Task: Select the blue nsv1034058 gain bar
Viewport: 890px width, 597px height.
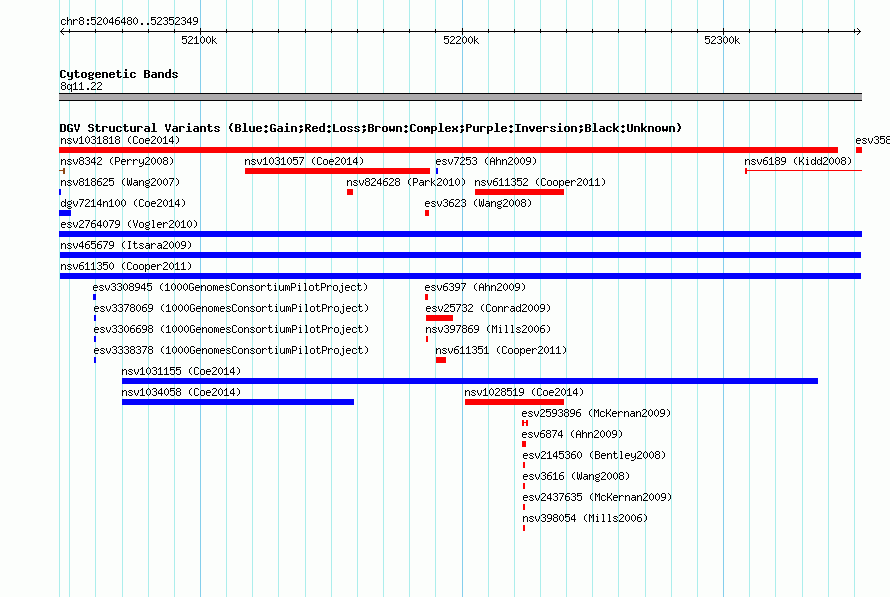Action: (238, 402)
